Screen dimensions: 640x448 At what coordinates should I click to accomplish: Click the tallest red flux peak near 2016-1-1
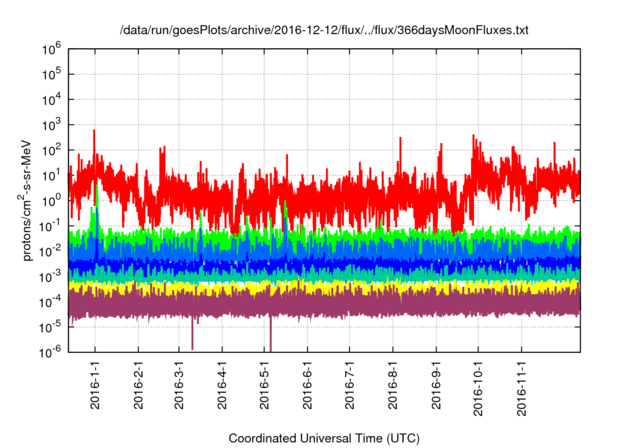pos(95,134)
